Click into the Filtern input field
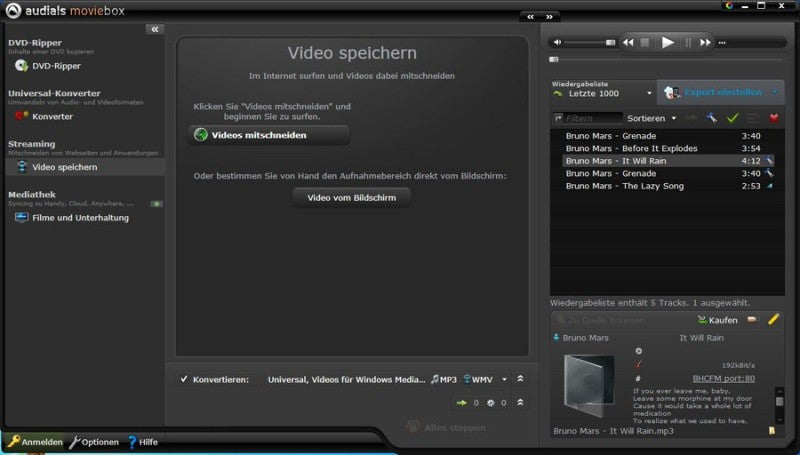Viewport: 800px width, 455px height. tap(593, 118)
